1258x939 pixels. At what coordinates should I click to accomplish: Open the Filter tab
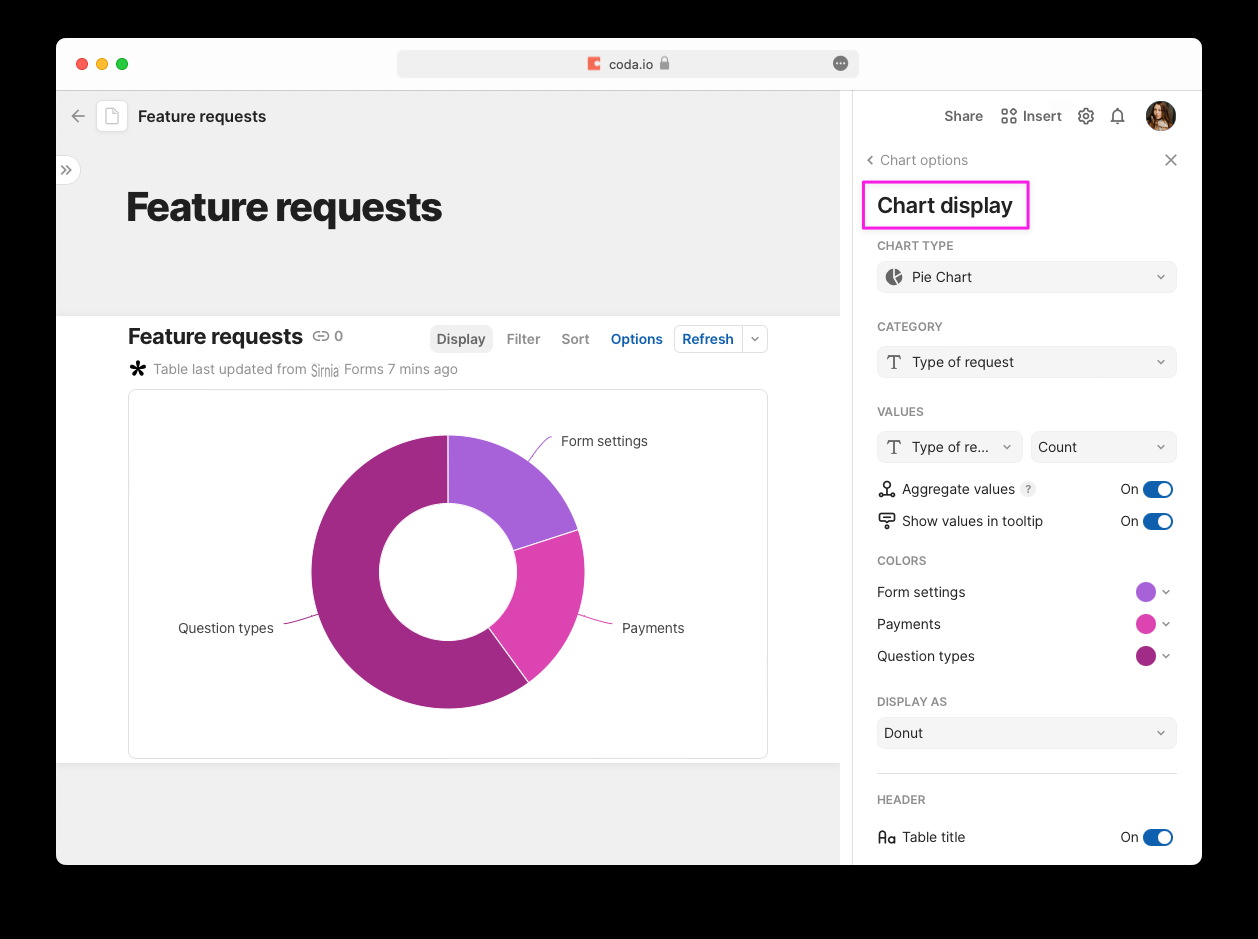[x=523, y=339]
